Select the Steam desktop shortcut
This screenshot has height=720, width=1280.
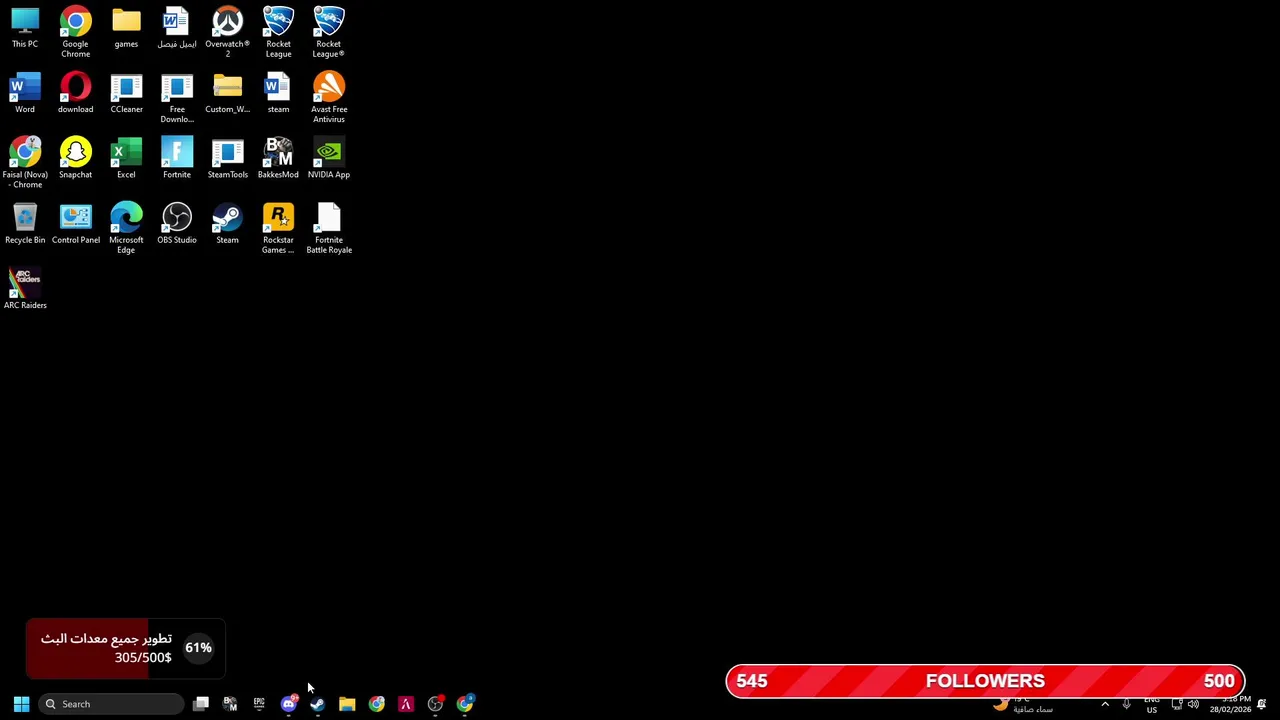[227, 224]
